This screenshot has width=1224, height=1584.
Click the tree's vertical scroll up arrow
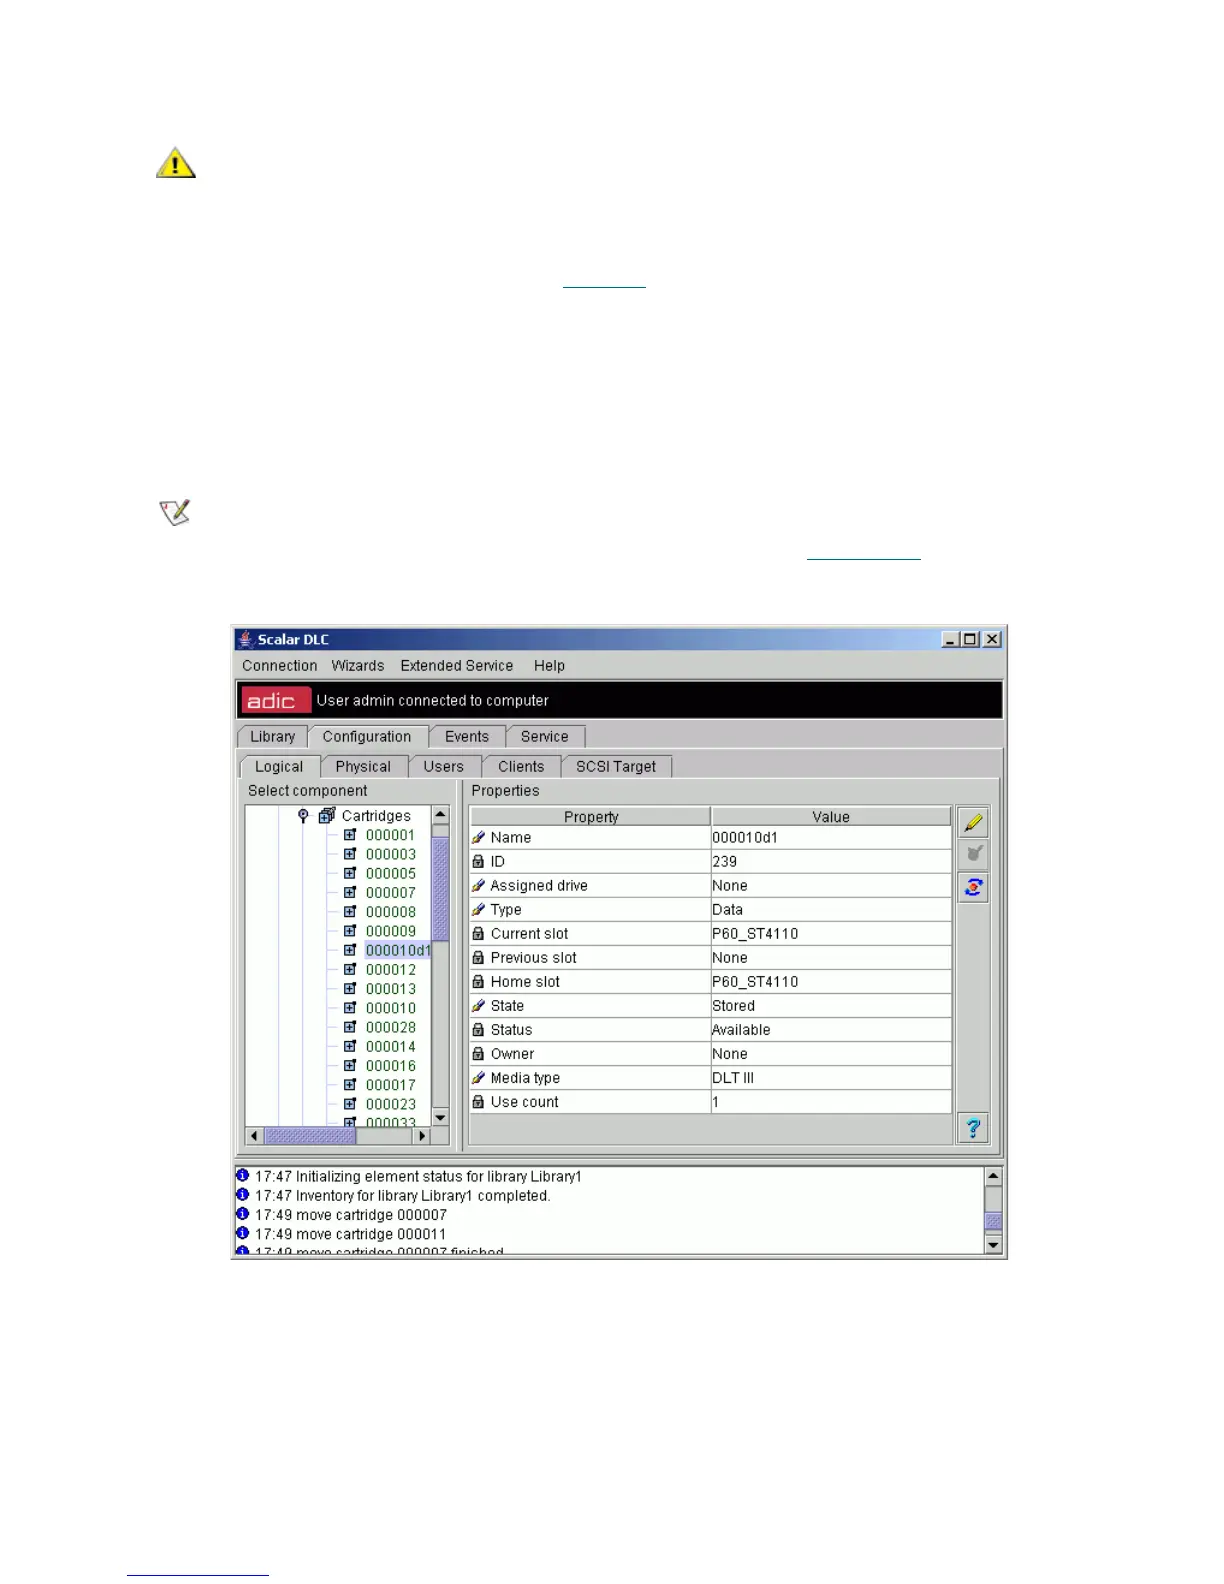pos(440,815)
